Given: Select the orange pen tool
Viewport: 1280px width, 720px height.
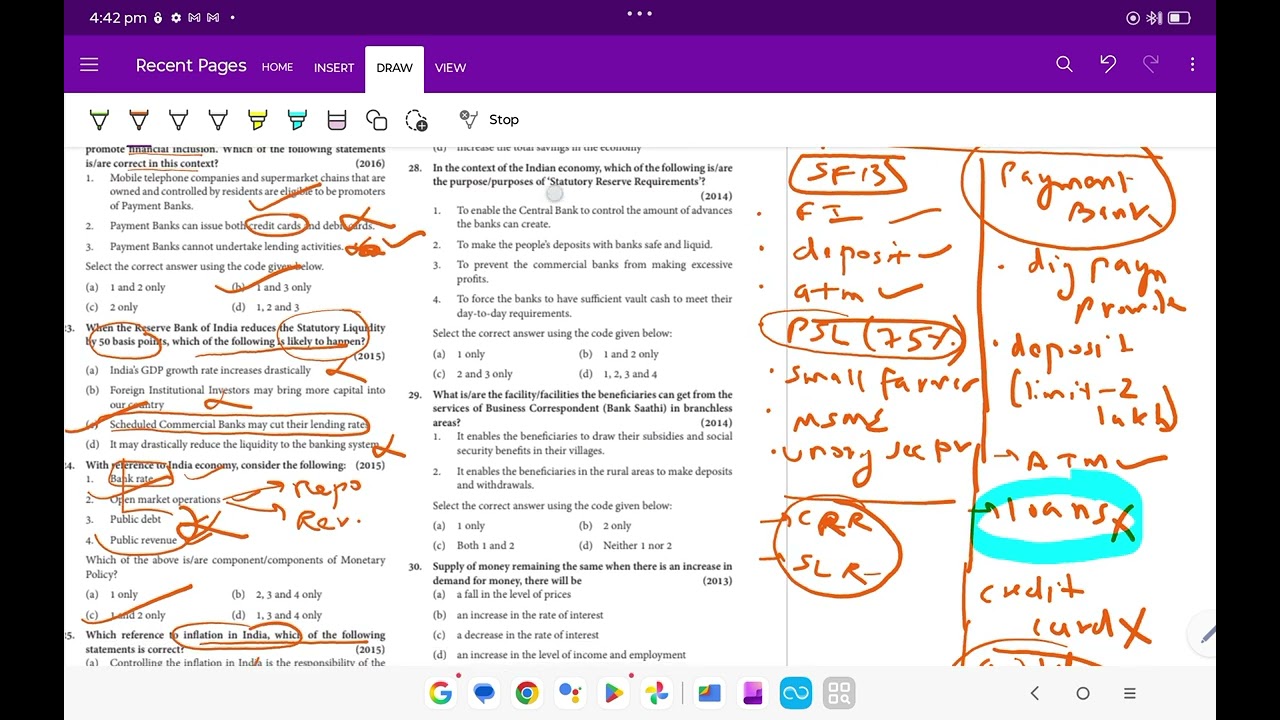Looking at the screenshot, I should coord(139,120).
